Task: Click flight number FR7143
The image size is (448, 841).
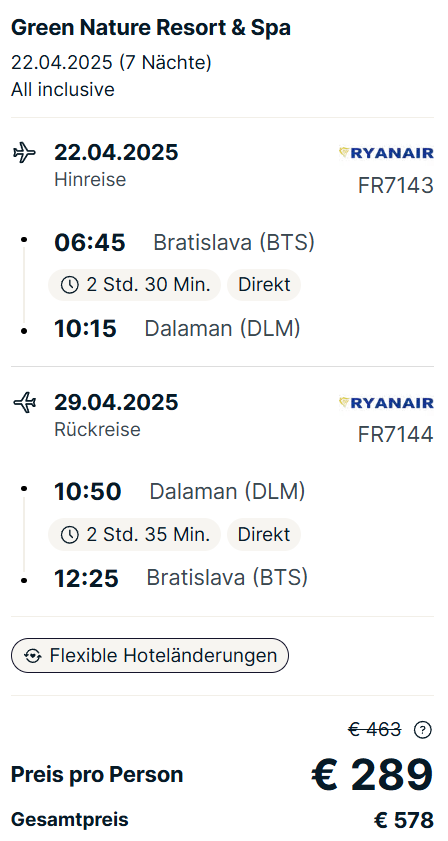Action: click(x=395, y=186)
